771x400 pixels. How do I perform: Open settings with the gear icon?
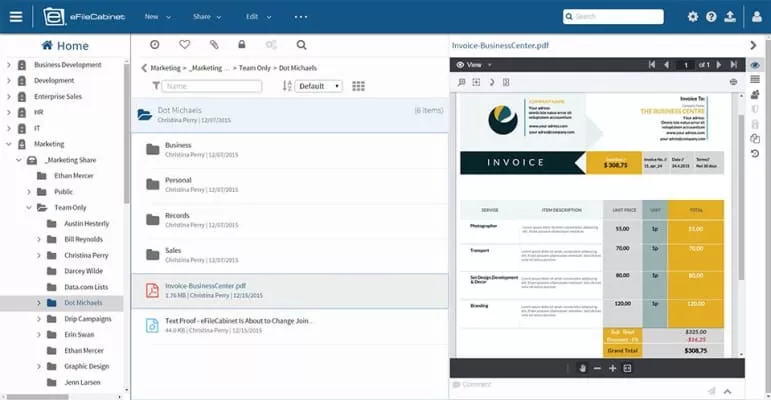[x=693, y=16]
